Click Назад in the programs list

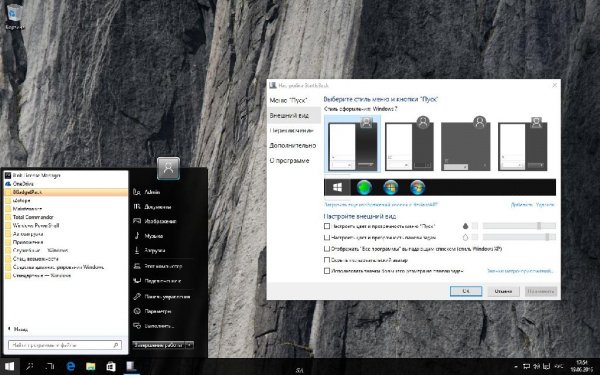(18, 329)
